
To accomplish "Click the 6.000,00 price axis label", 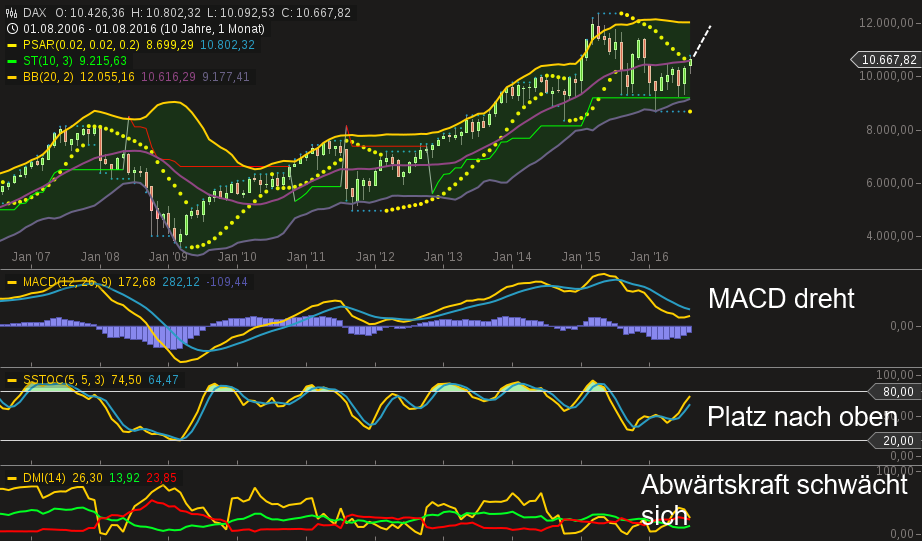I will click(x=890, y=183).
